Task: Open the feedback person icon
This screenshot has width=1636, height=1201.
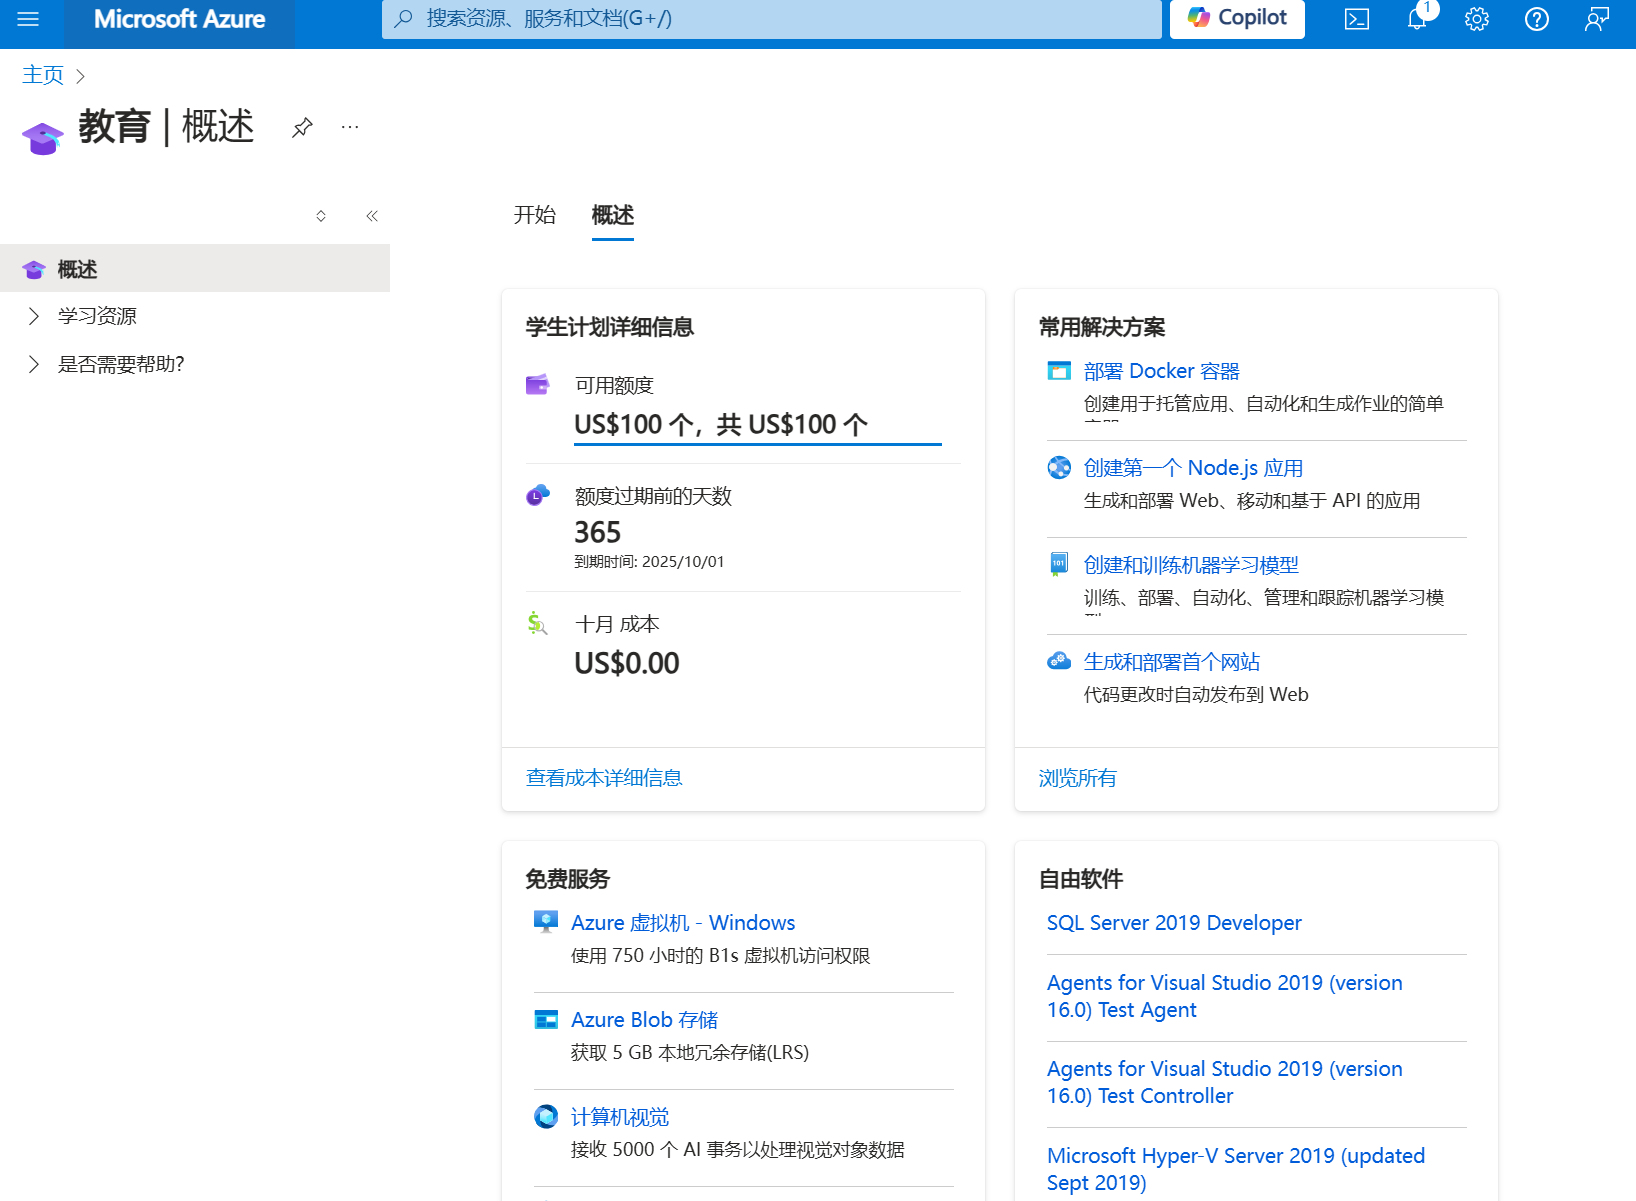Action: click(x=1597, y=19)
